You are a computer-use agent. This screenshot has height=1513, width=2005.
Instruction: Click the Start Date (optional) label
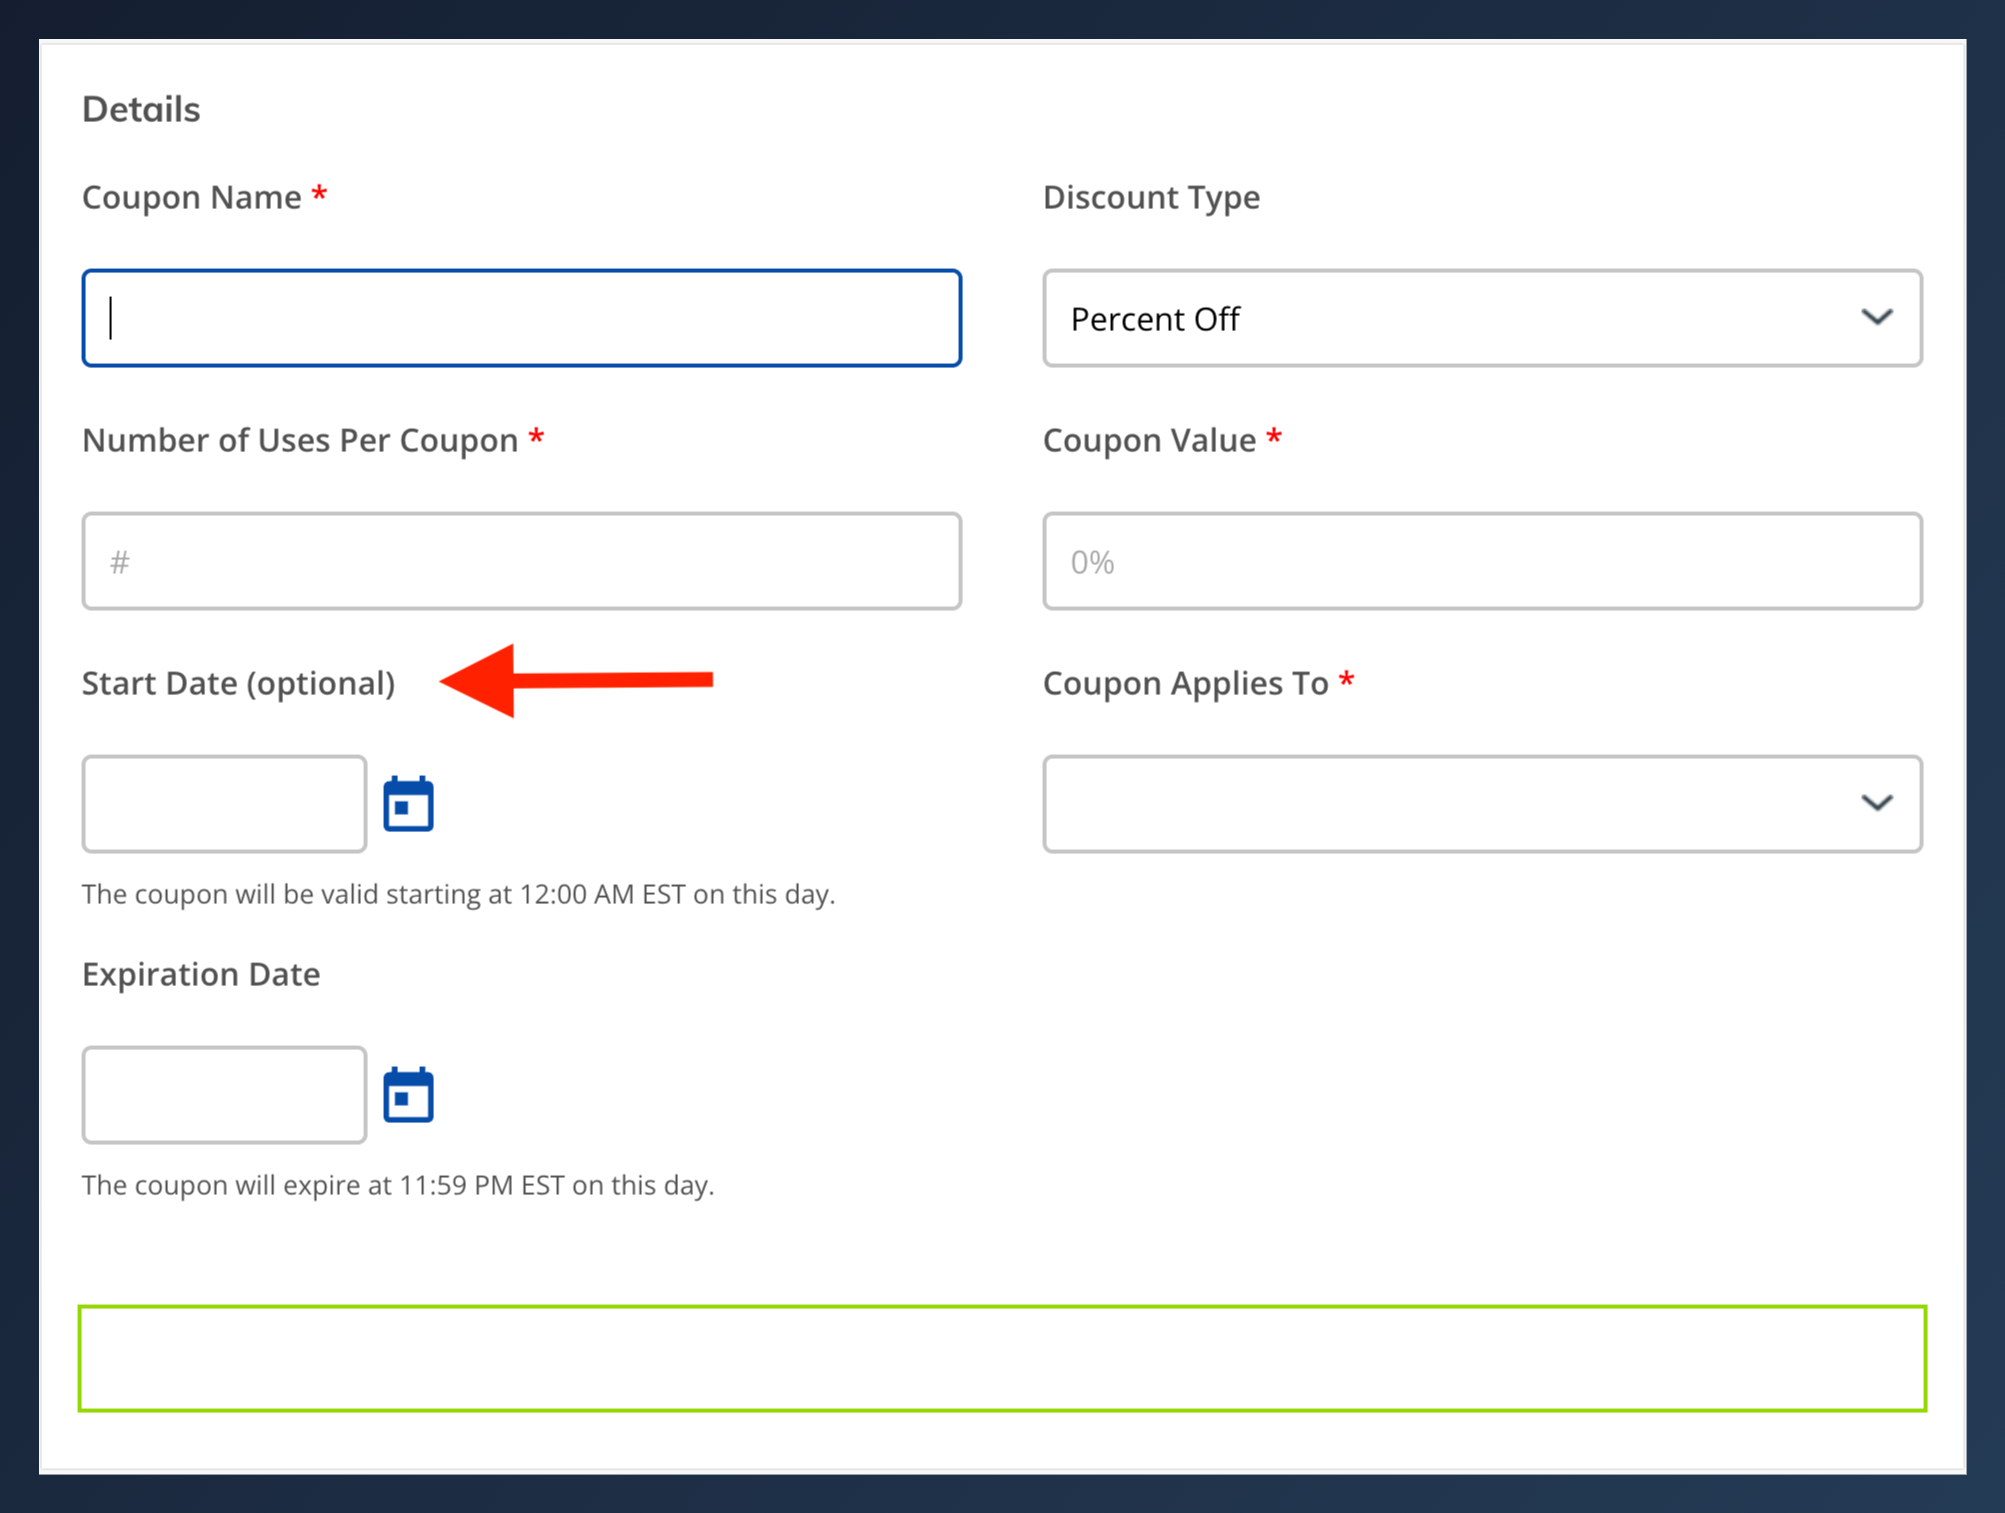click(x=239, y=683)
